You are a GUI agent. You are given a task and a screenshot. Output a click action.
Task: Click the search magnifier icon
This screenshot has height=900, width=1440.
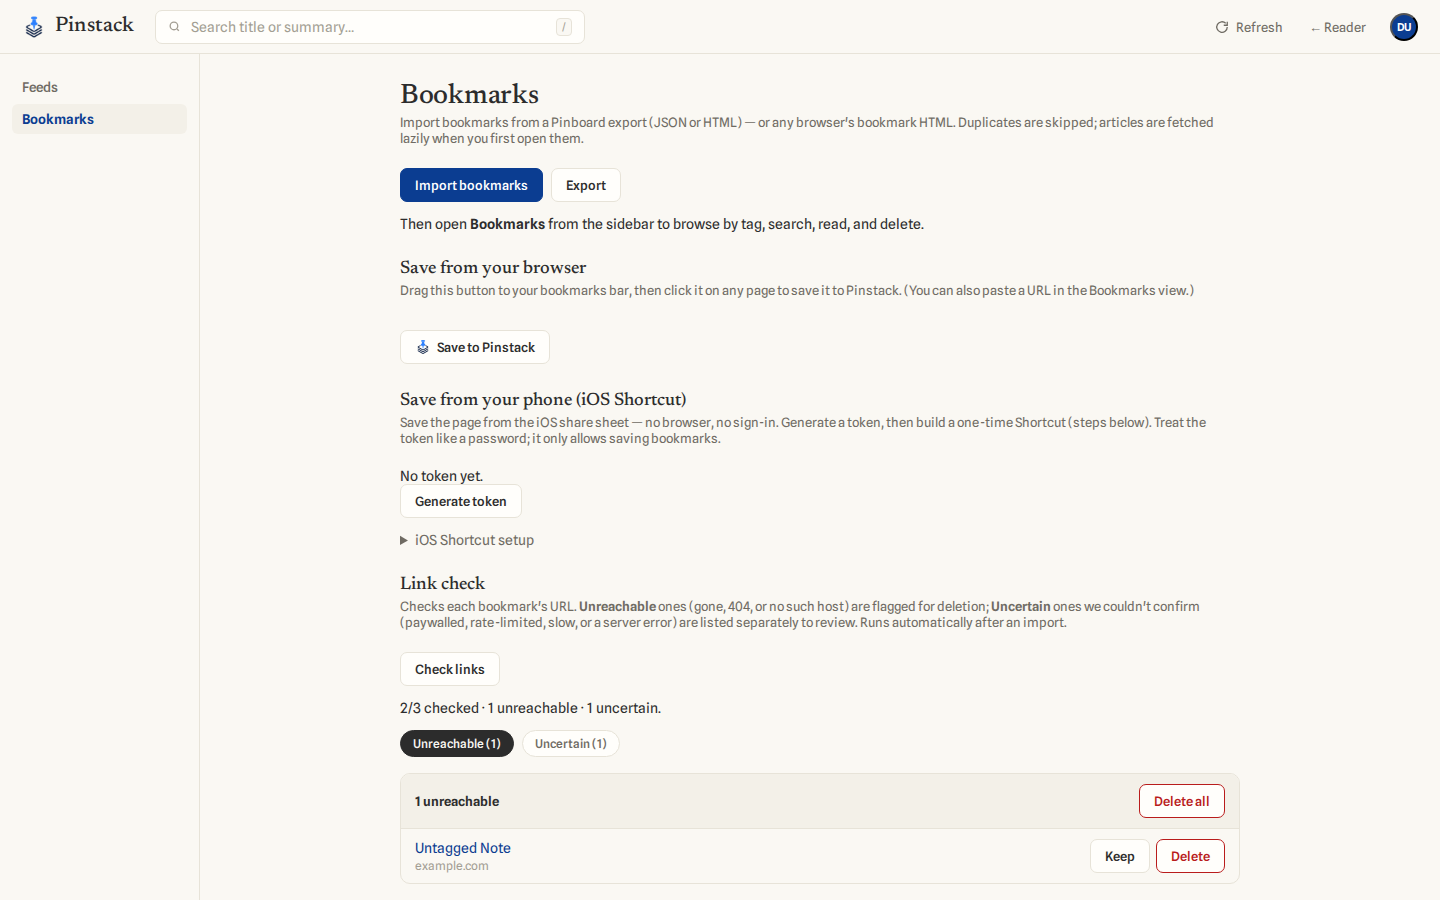click(174, 27)
